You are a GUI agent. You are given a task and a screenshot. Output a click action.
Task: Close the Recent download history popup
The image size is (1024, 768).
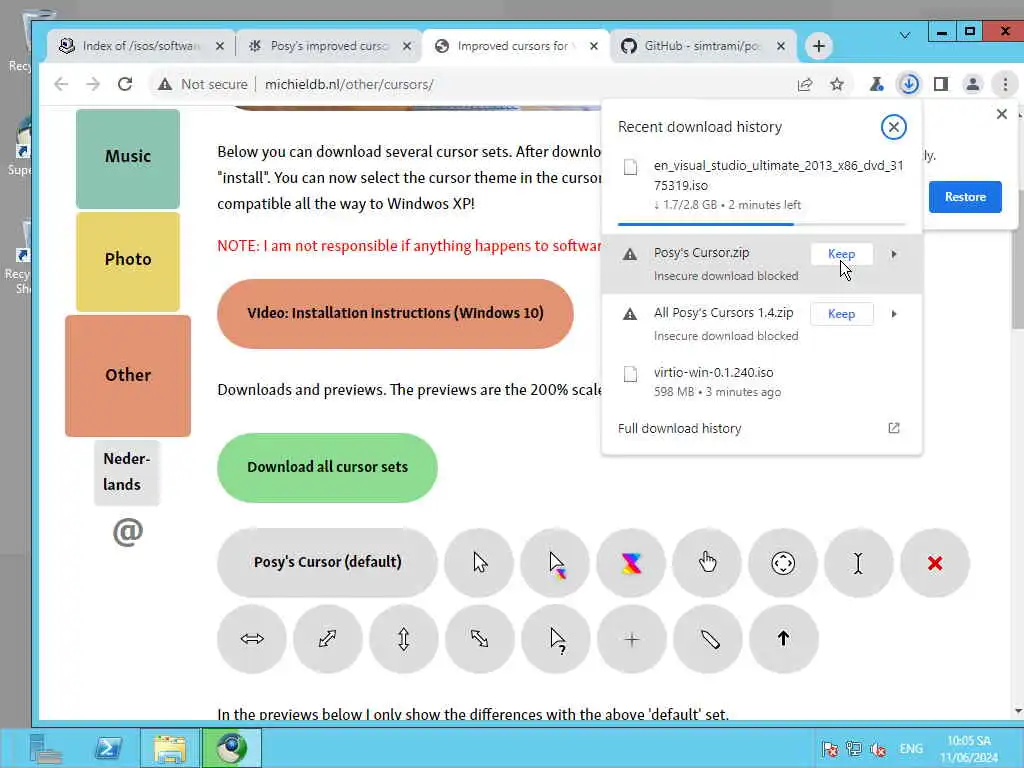(x=893, y=127)
